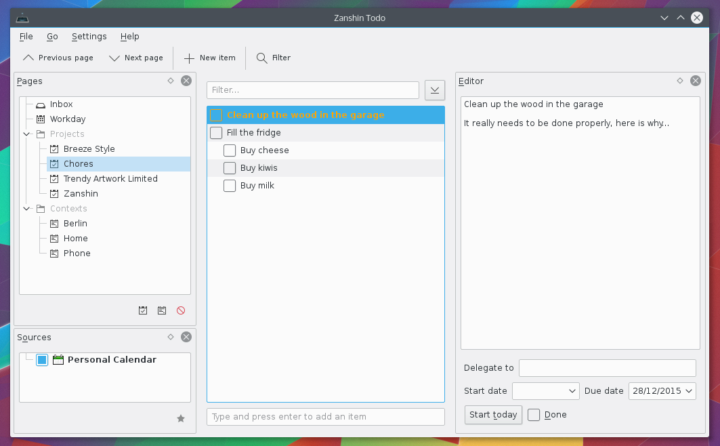Float the Editor panel with diamond icon
The image size is (720, 446).
click(680, 80)
